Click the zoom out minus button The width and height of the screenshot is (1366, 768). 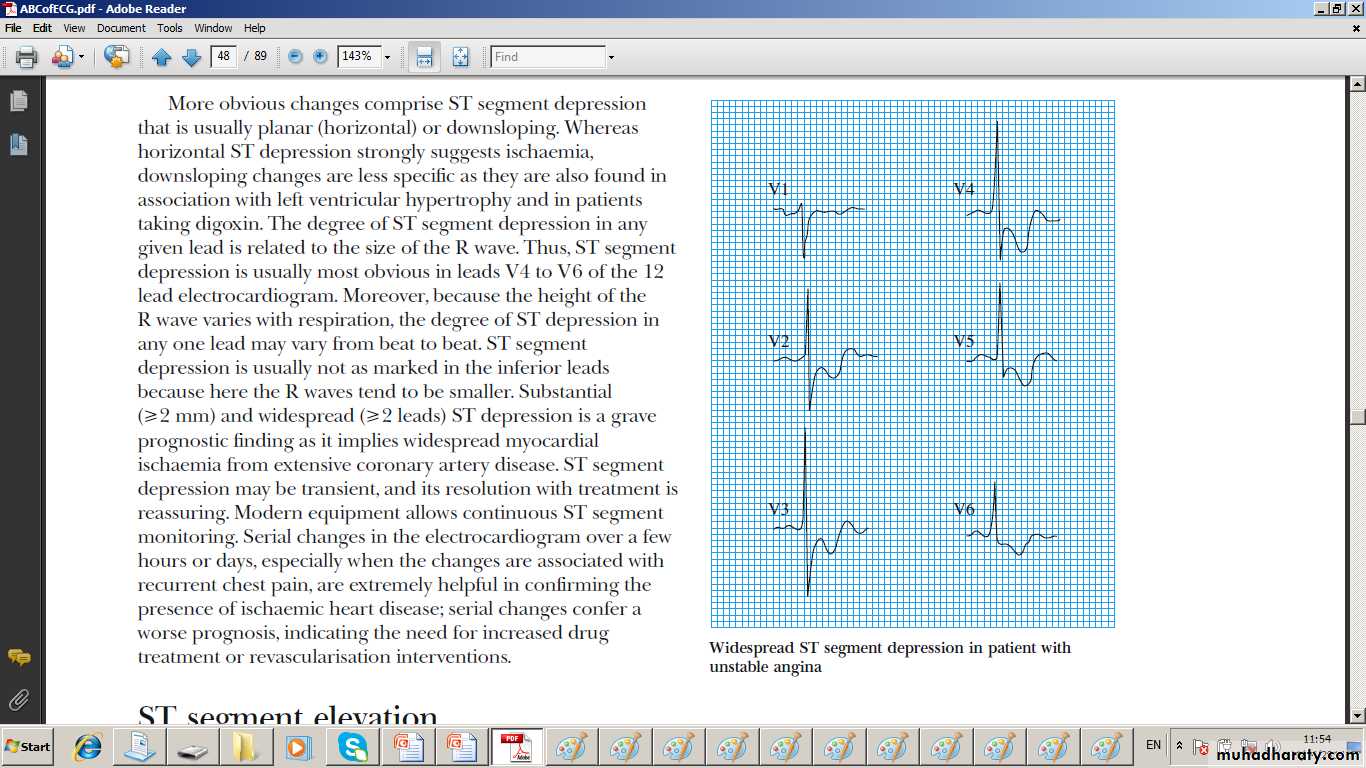295,57
